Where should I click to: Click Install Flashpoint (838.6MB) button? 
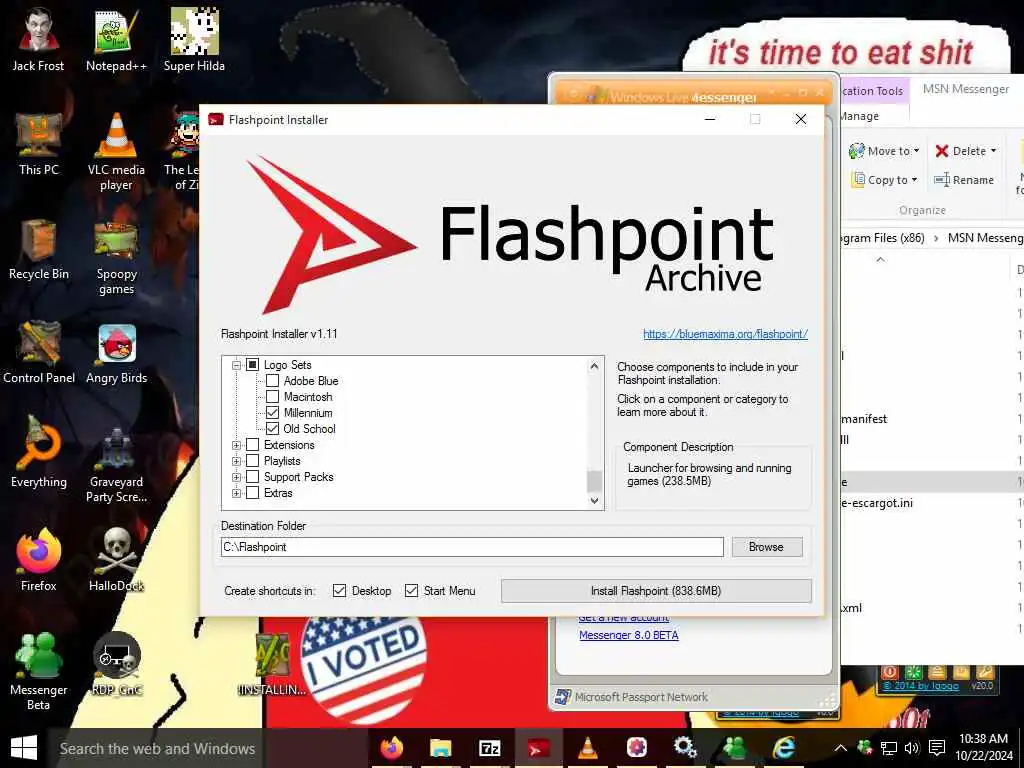[656, 591]
